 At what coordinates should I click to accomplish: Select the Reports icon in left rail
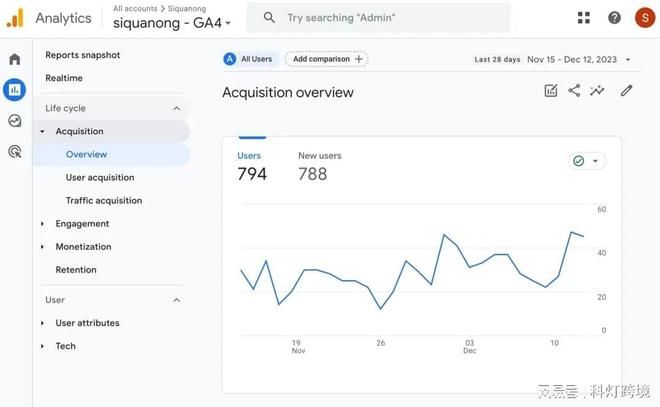click(14, 90)
